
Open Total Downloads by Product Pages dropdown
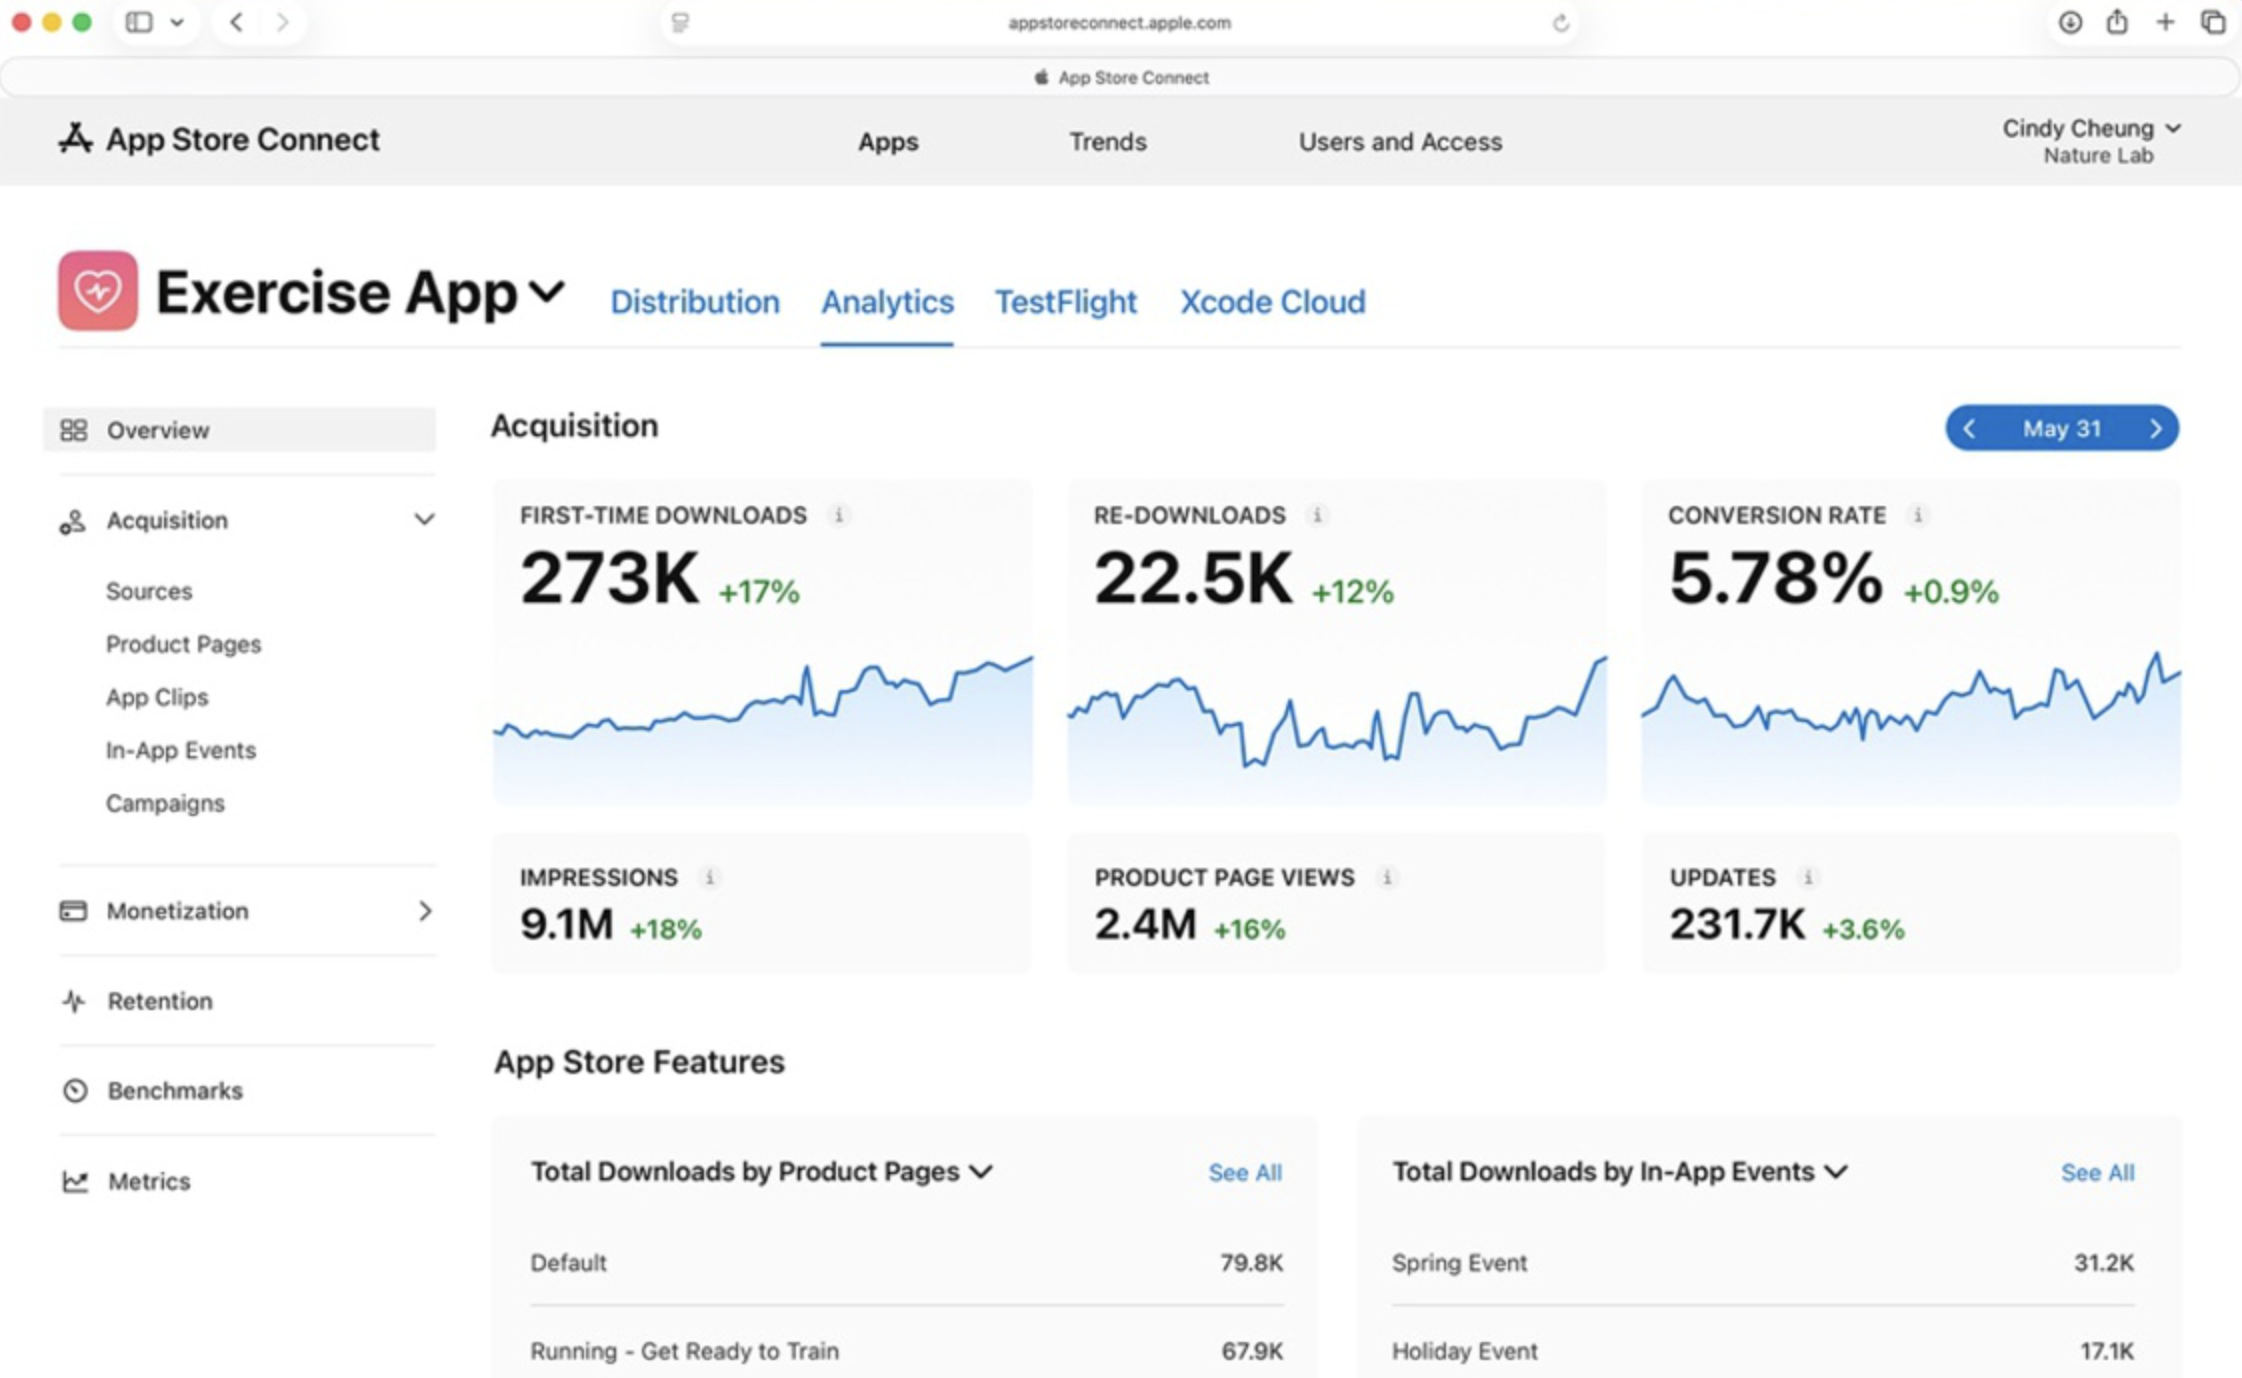click(981, 1172)
